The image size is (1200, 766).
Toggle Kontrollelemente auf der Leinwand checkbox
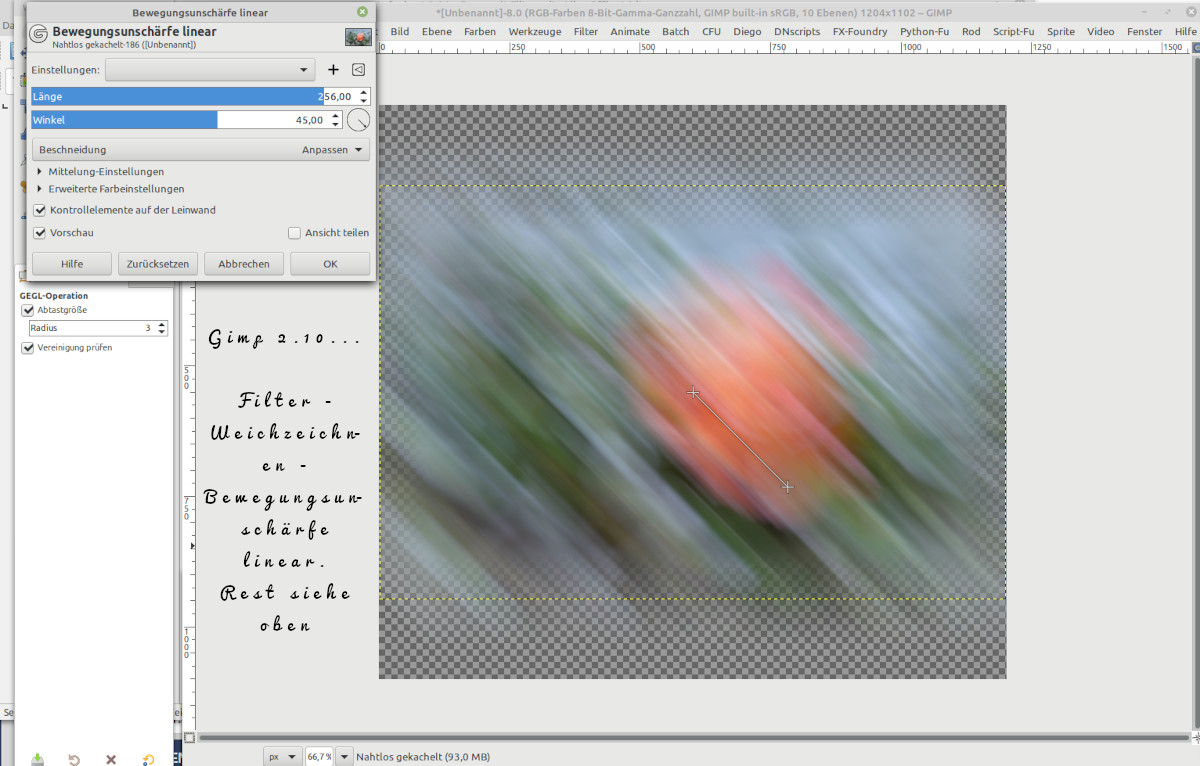[x=40, y=210]
